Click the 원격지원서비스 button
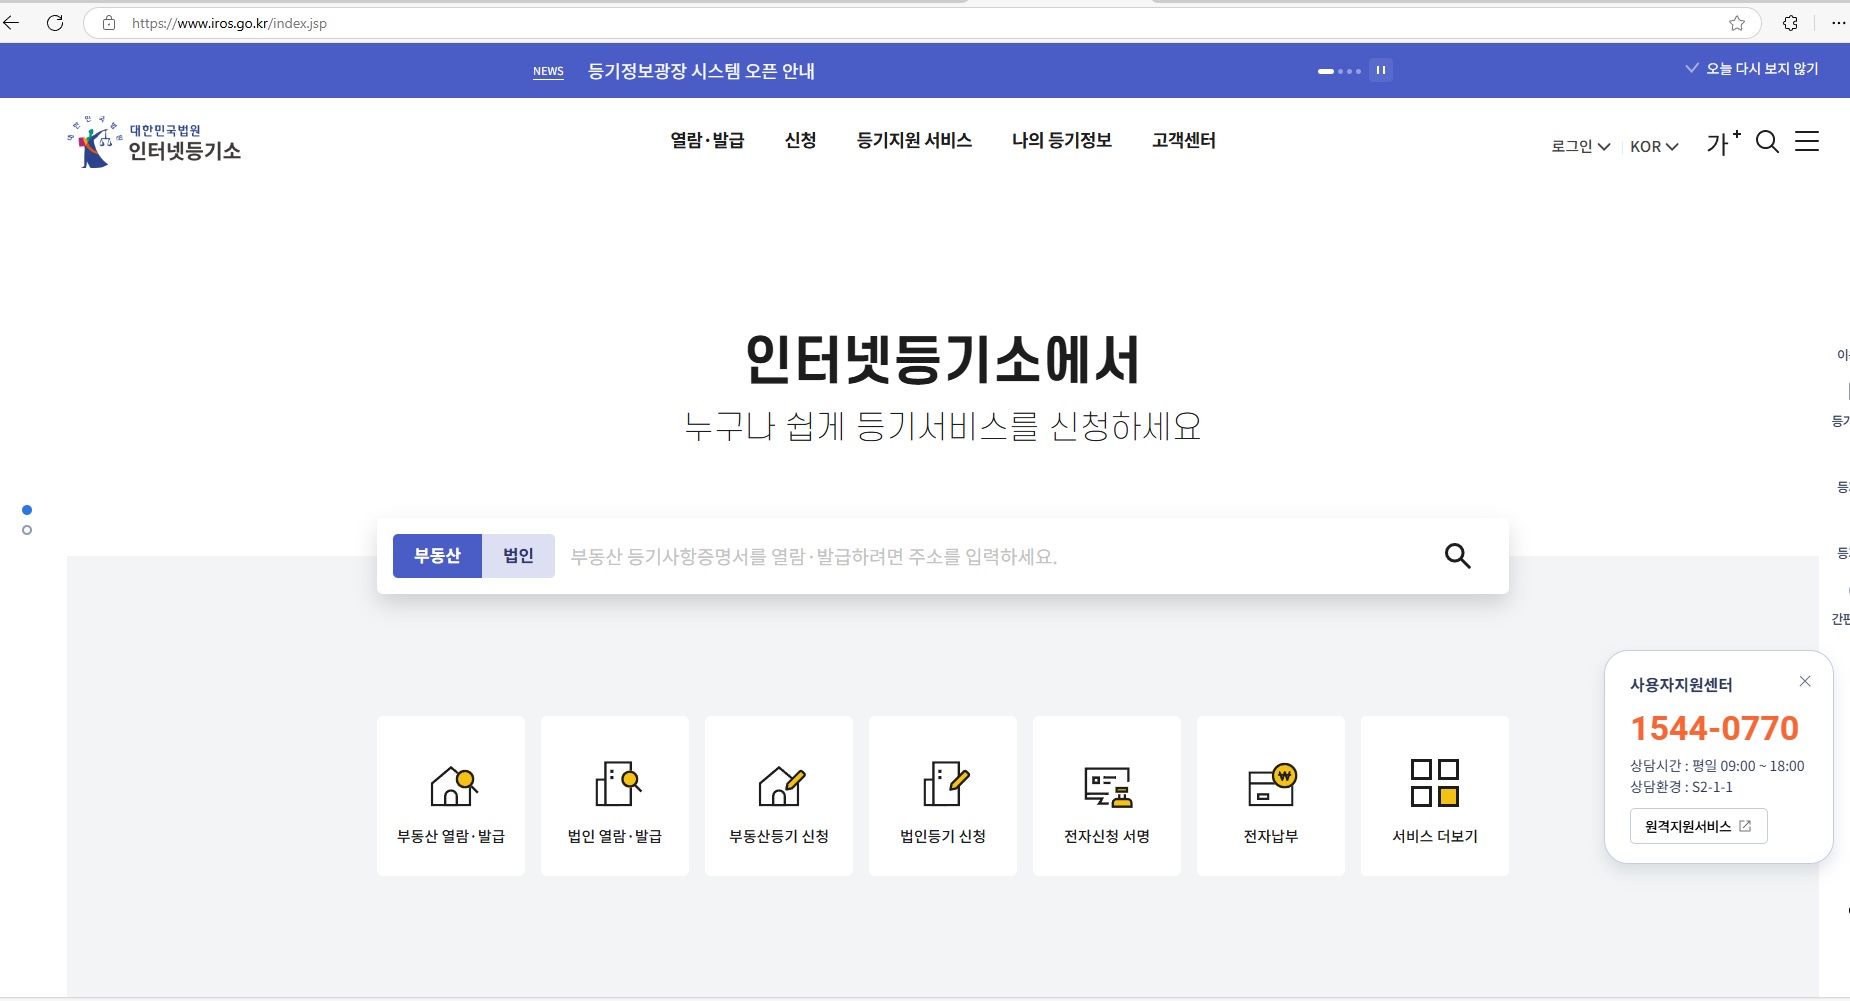The height and width of the screenshot is (1001, 1850). [1696, 826]
